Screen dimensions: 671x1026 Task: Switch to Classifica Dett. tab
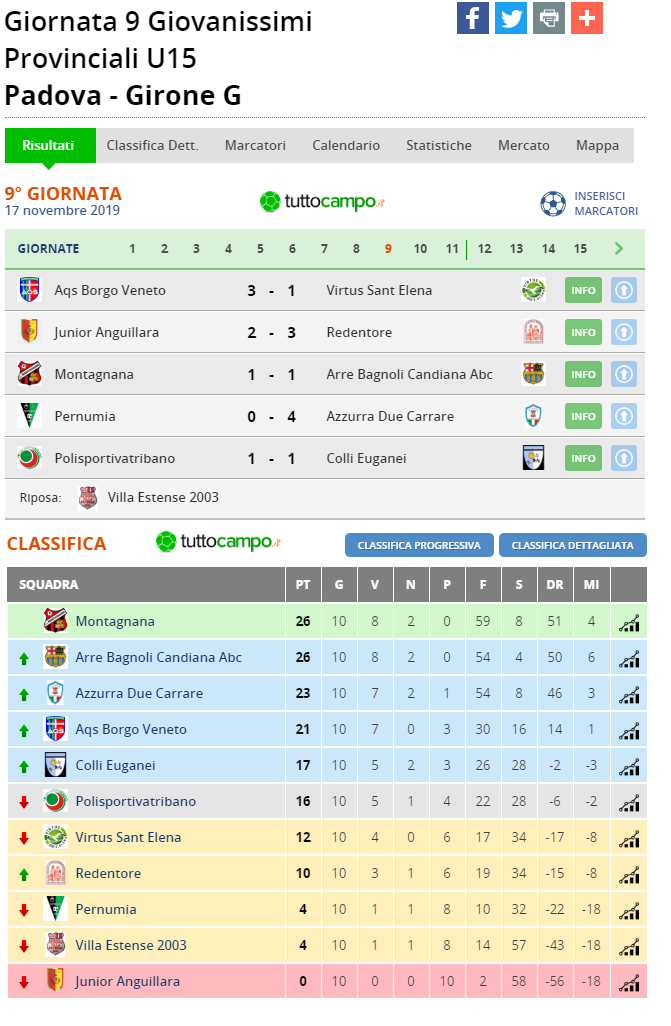153,145
